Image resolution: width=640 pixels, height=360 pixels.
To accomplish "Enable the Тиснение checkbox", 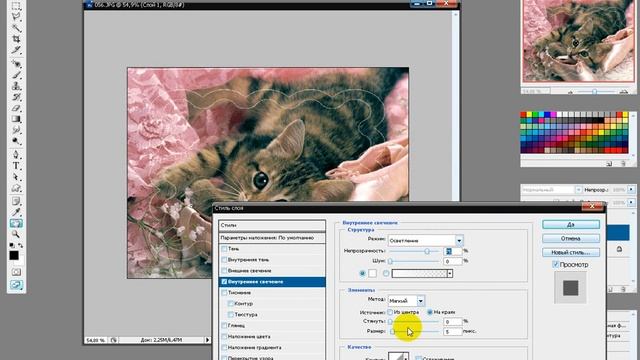I will pyautogui.click(x=224, y=293).
